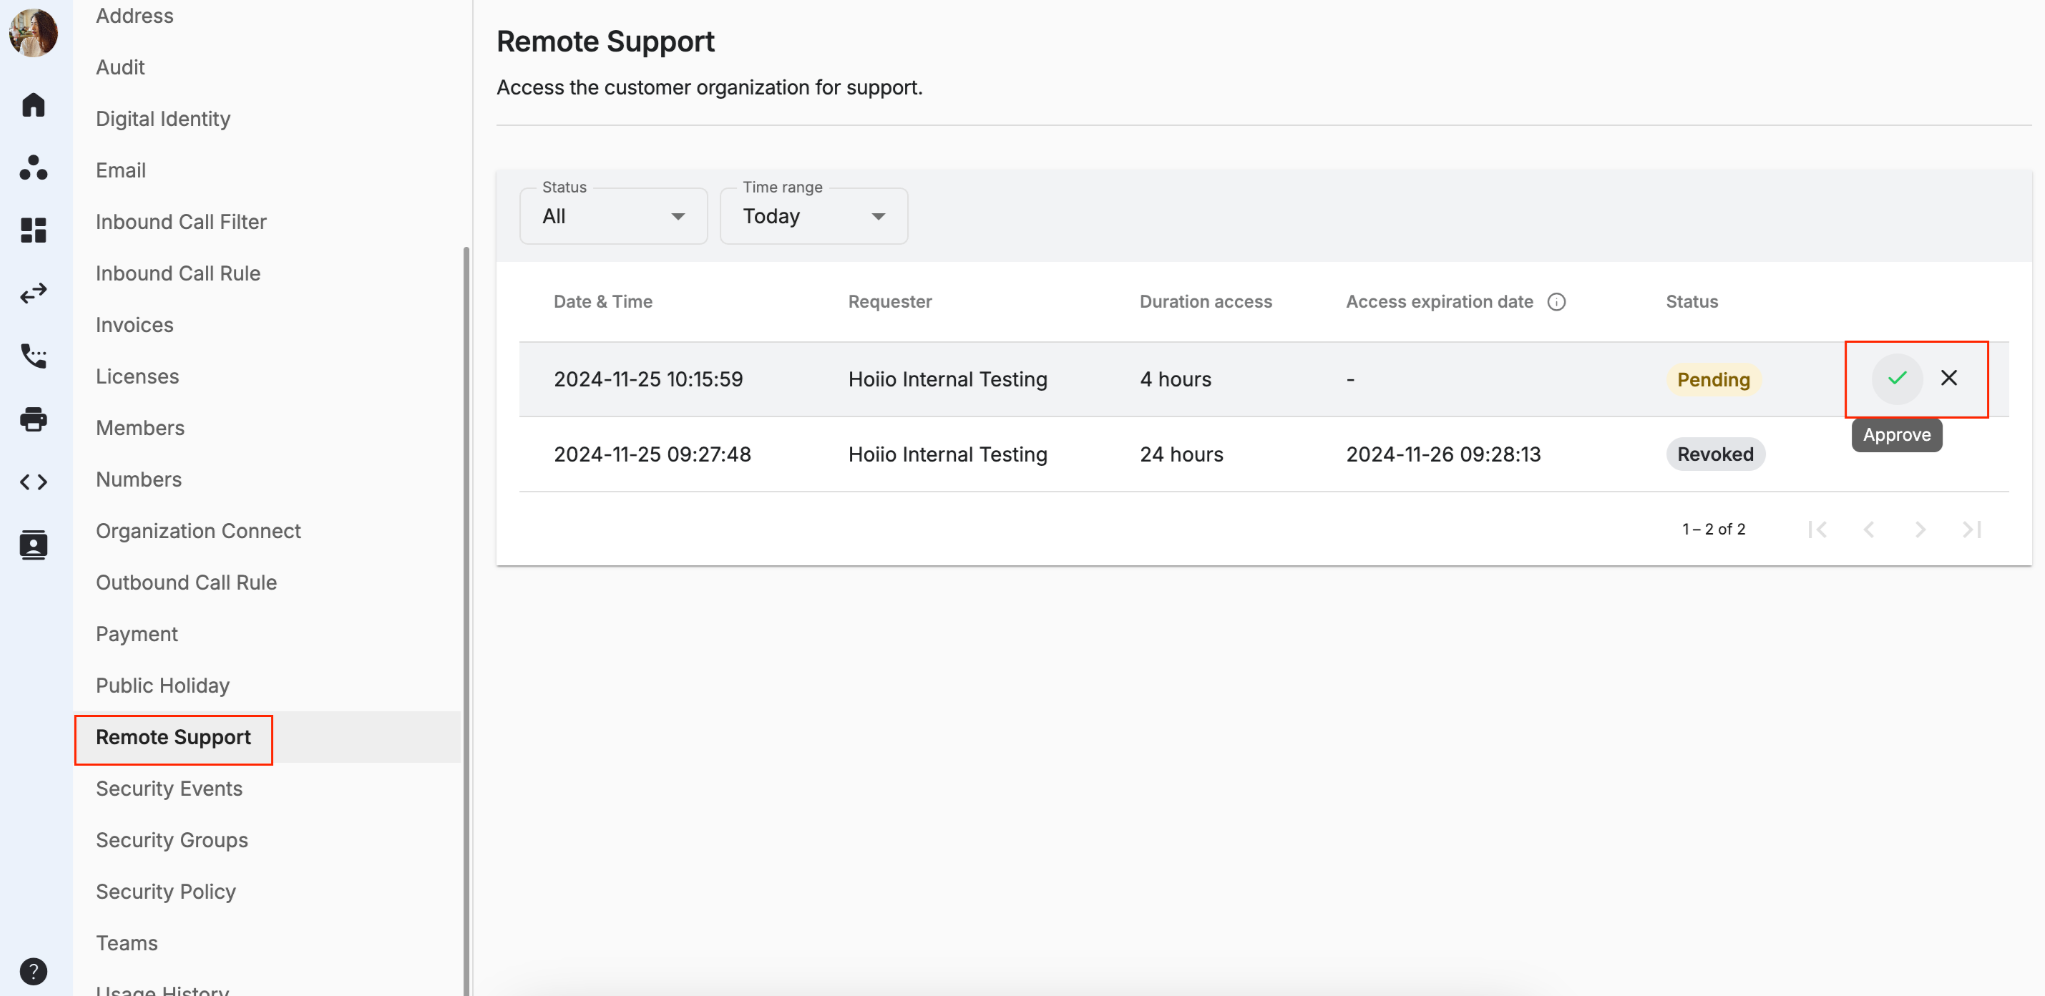Open Security Events page
The image size is (2045, 996).
pos(169,788)
